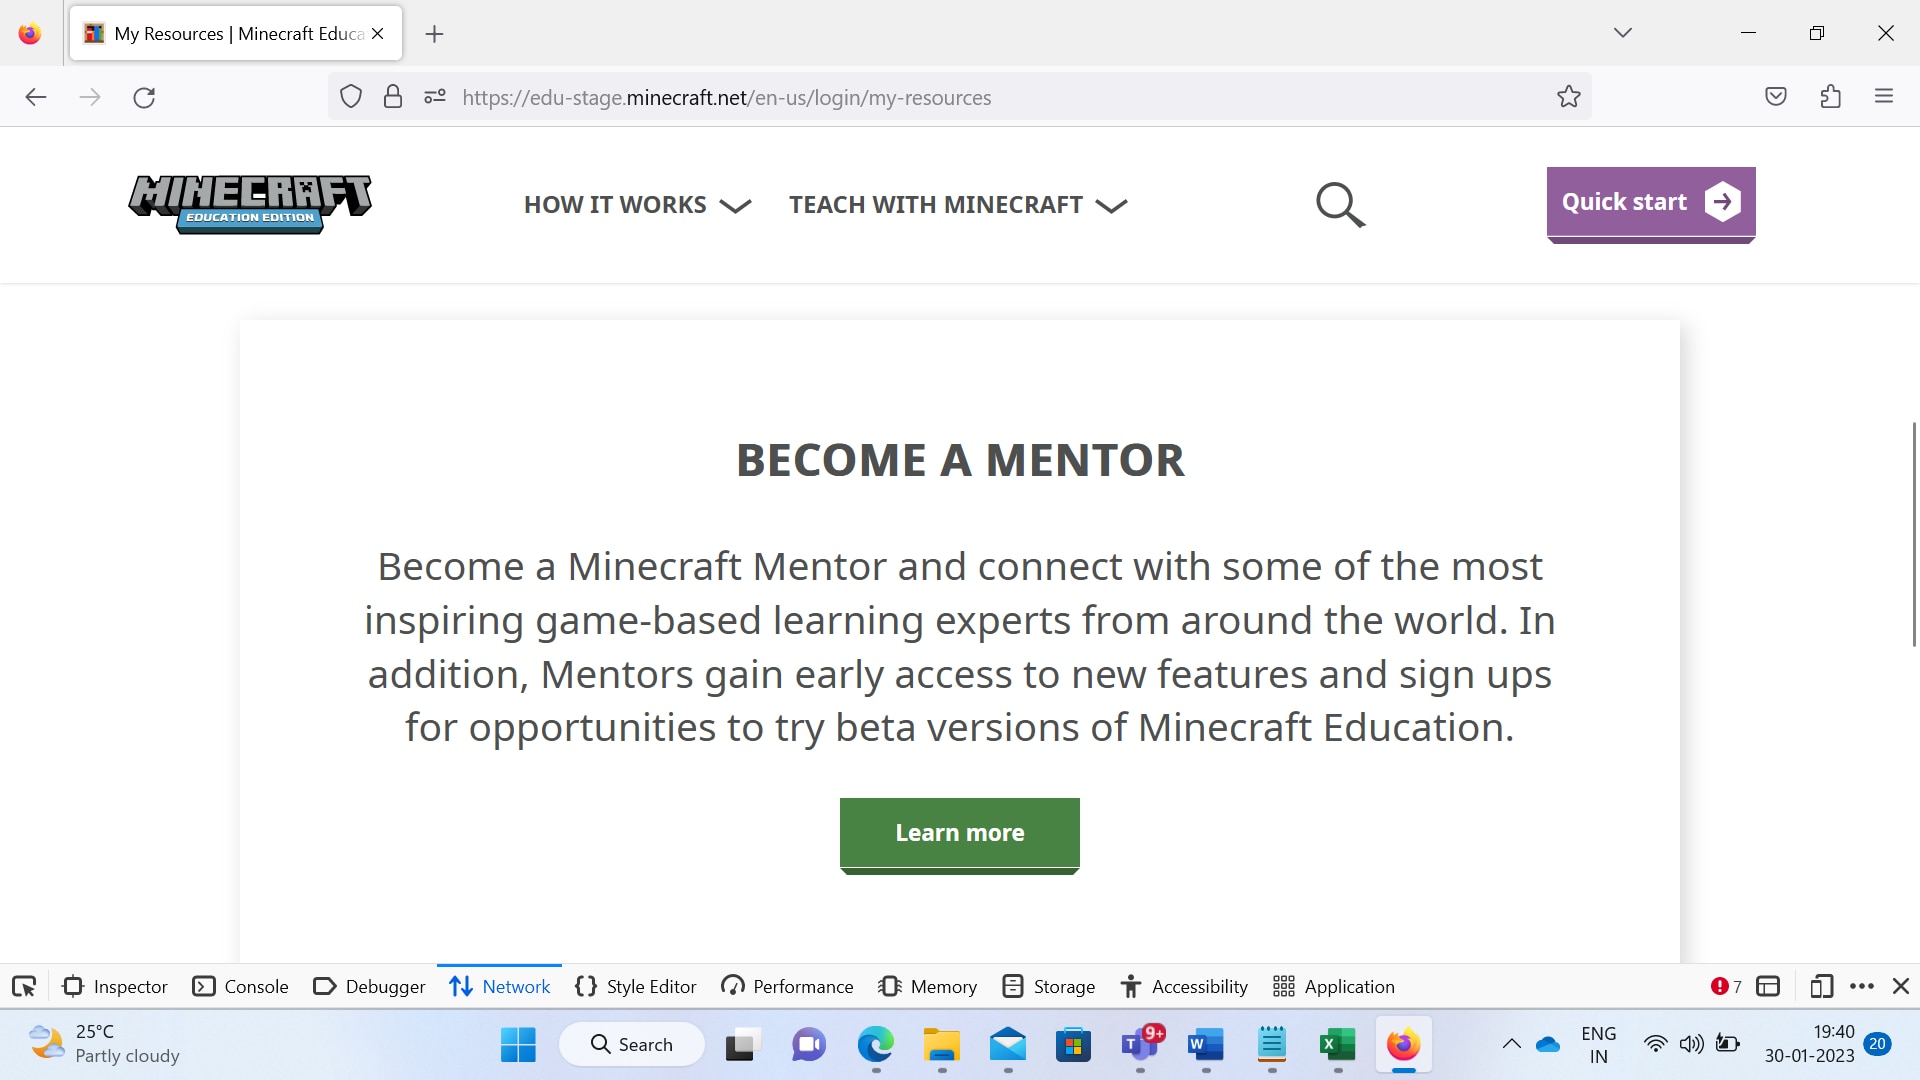The width and height of the screenshot is (1920, 1080).
Task: Bookmark this page with the star icon
Action: (1569, 97)
